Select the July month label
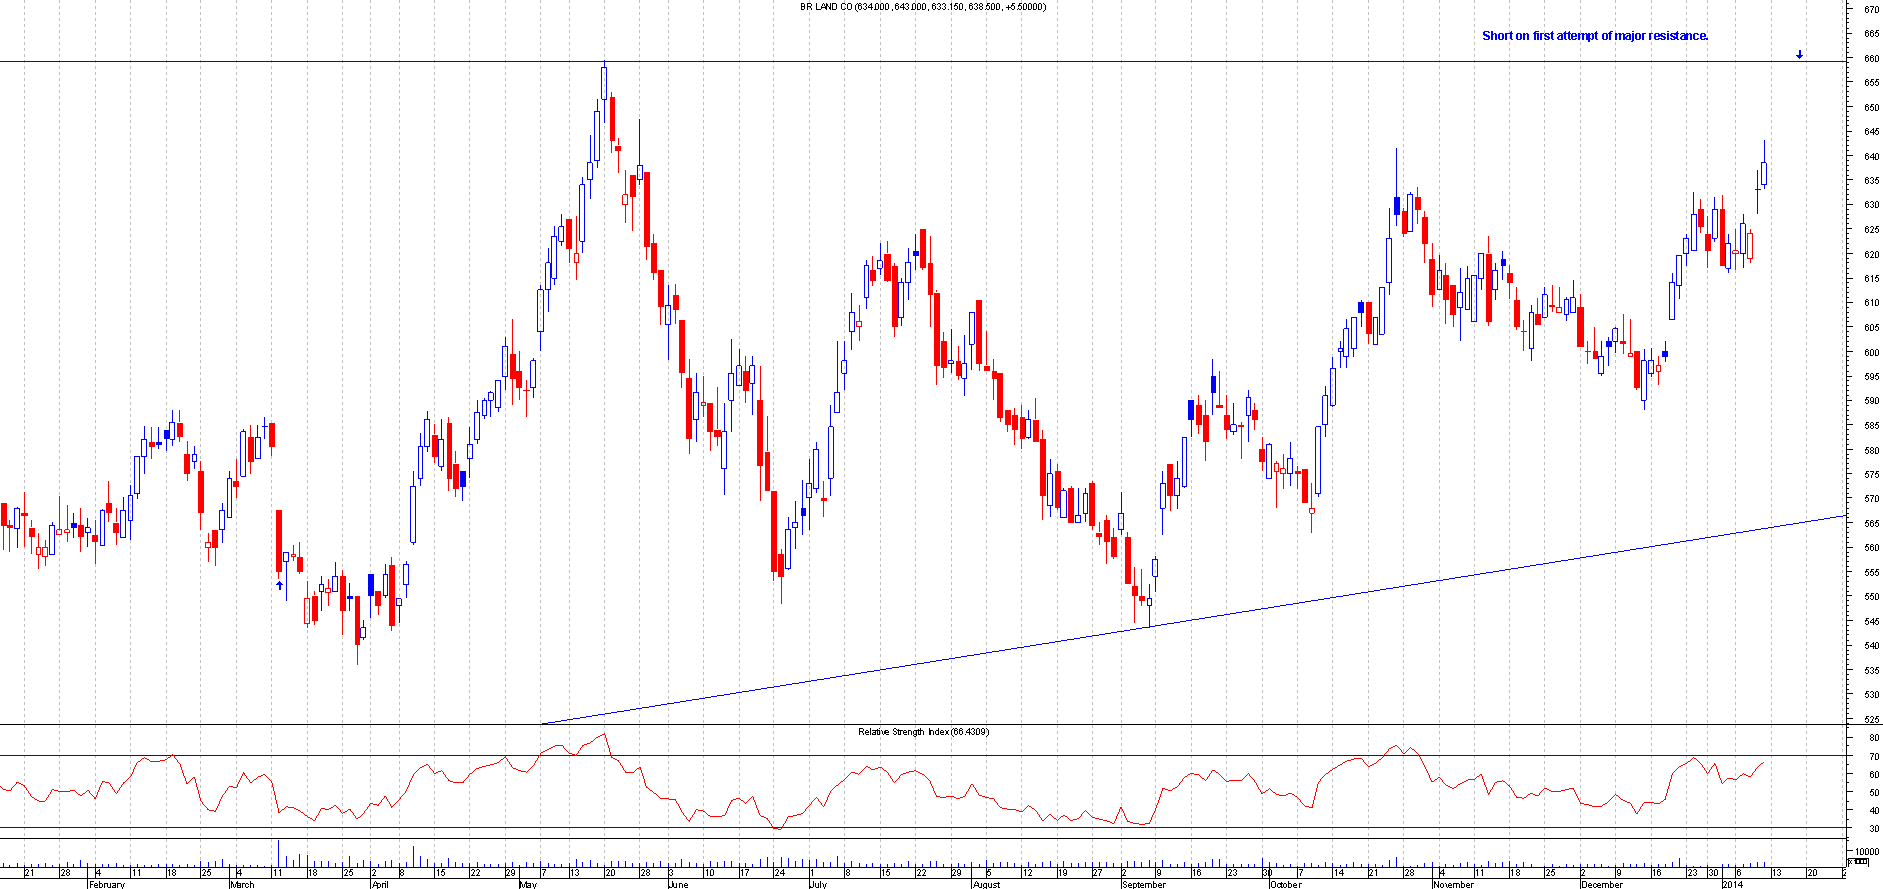The height and width of the screenshot is (889, 1883). tap(817, 884)
